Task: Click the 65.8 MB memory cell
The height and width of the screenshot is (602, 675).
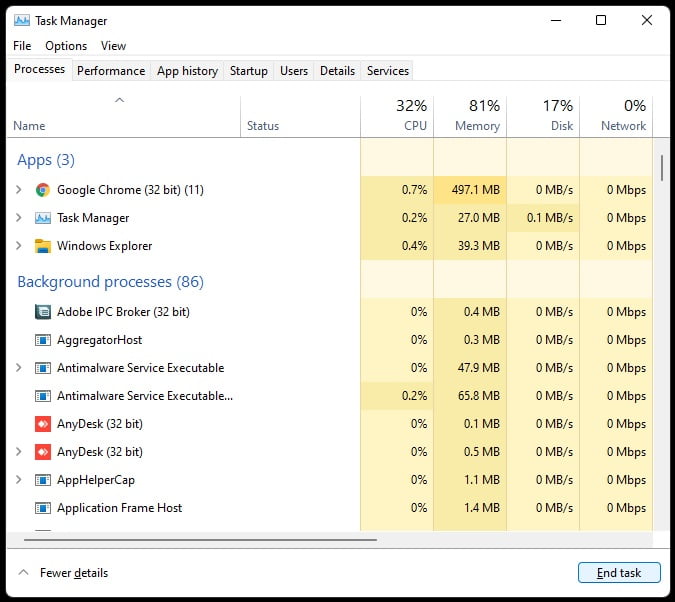Action: [470, 396]
